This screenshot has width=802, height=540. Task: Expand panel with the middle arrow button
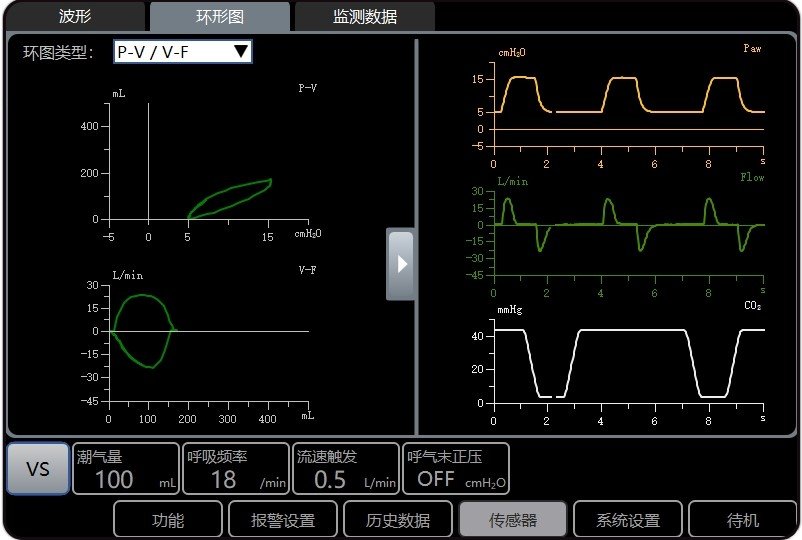(x=401, y=264)
